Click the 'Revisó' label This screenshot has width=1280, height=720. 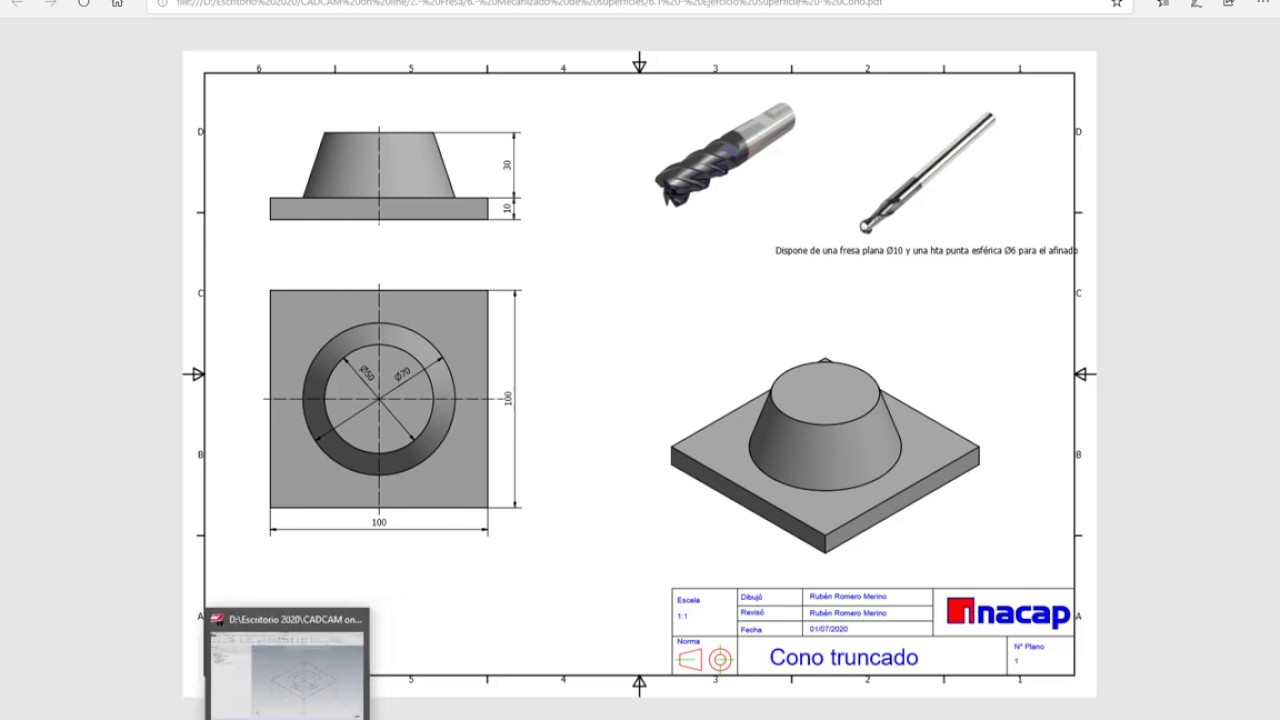752,613
